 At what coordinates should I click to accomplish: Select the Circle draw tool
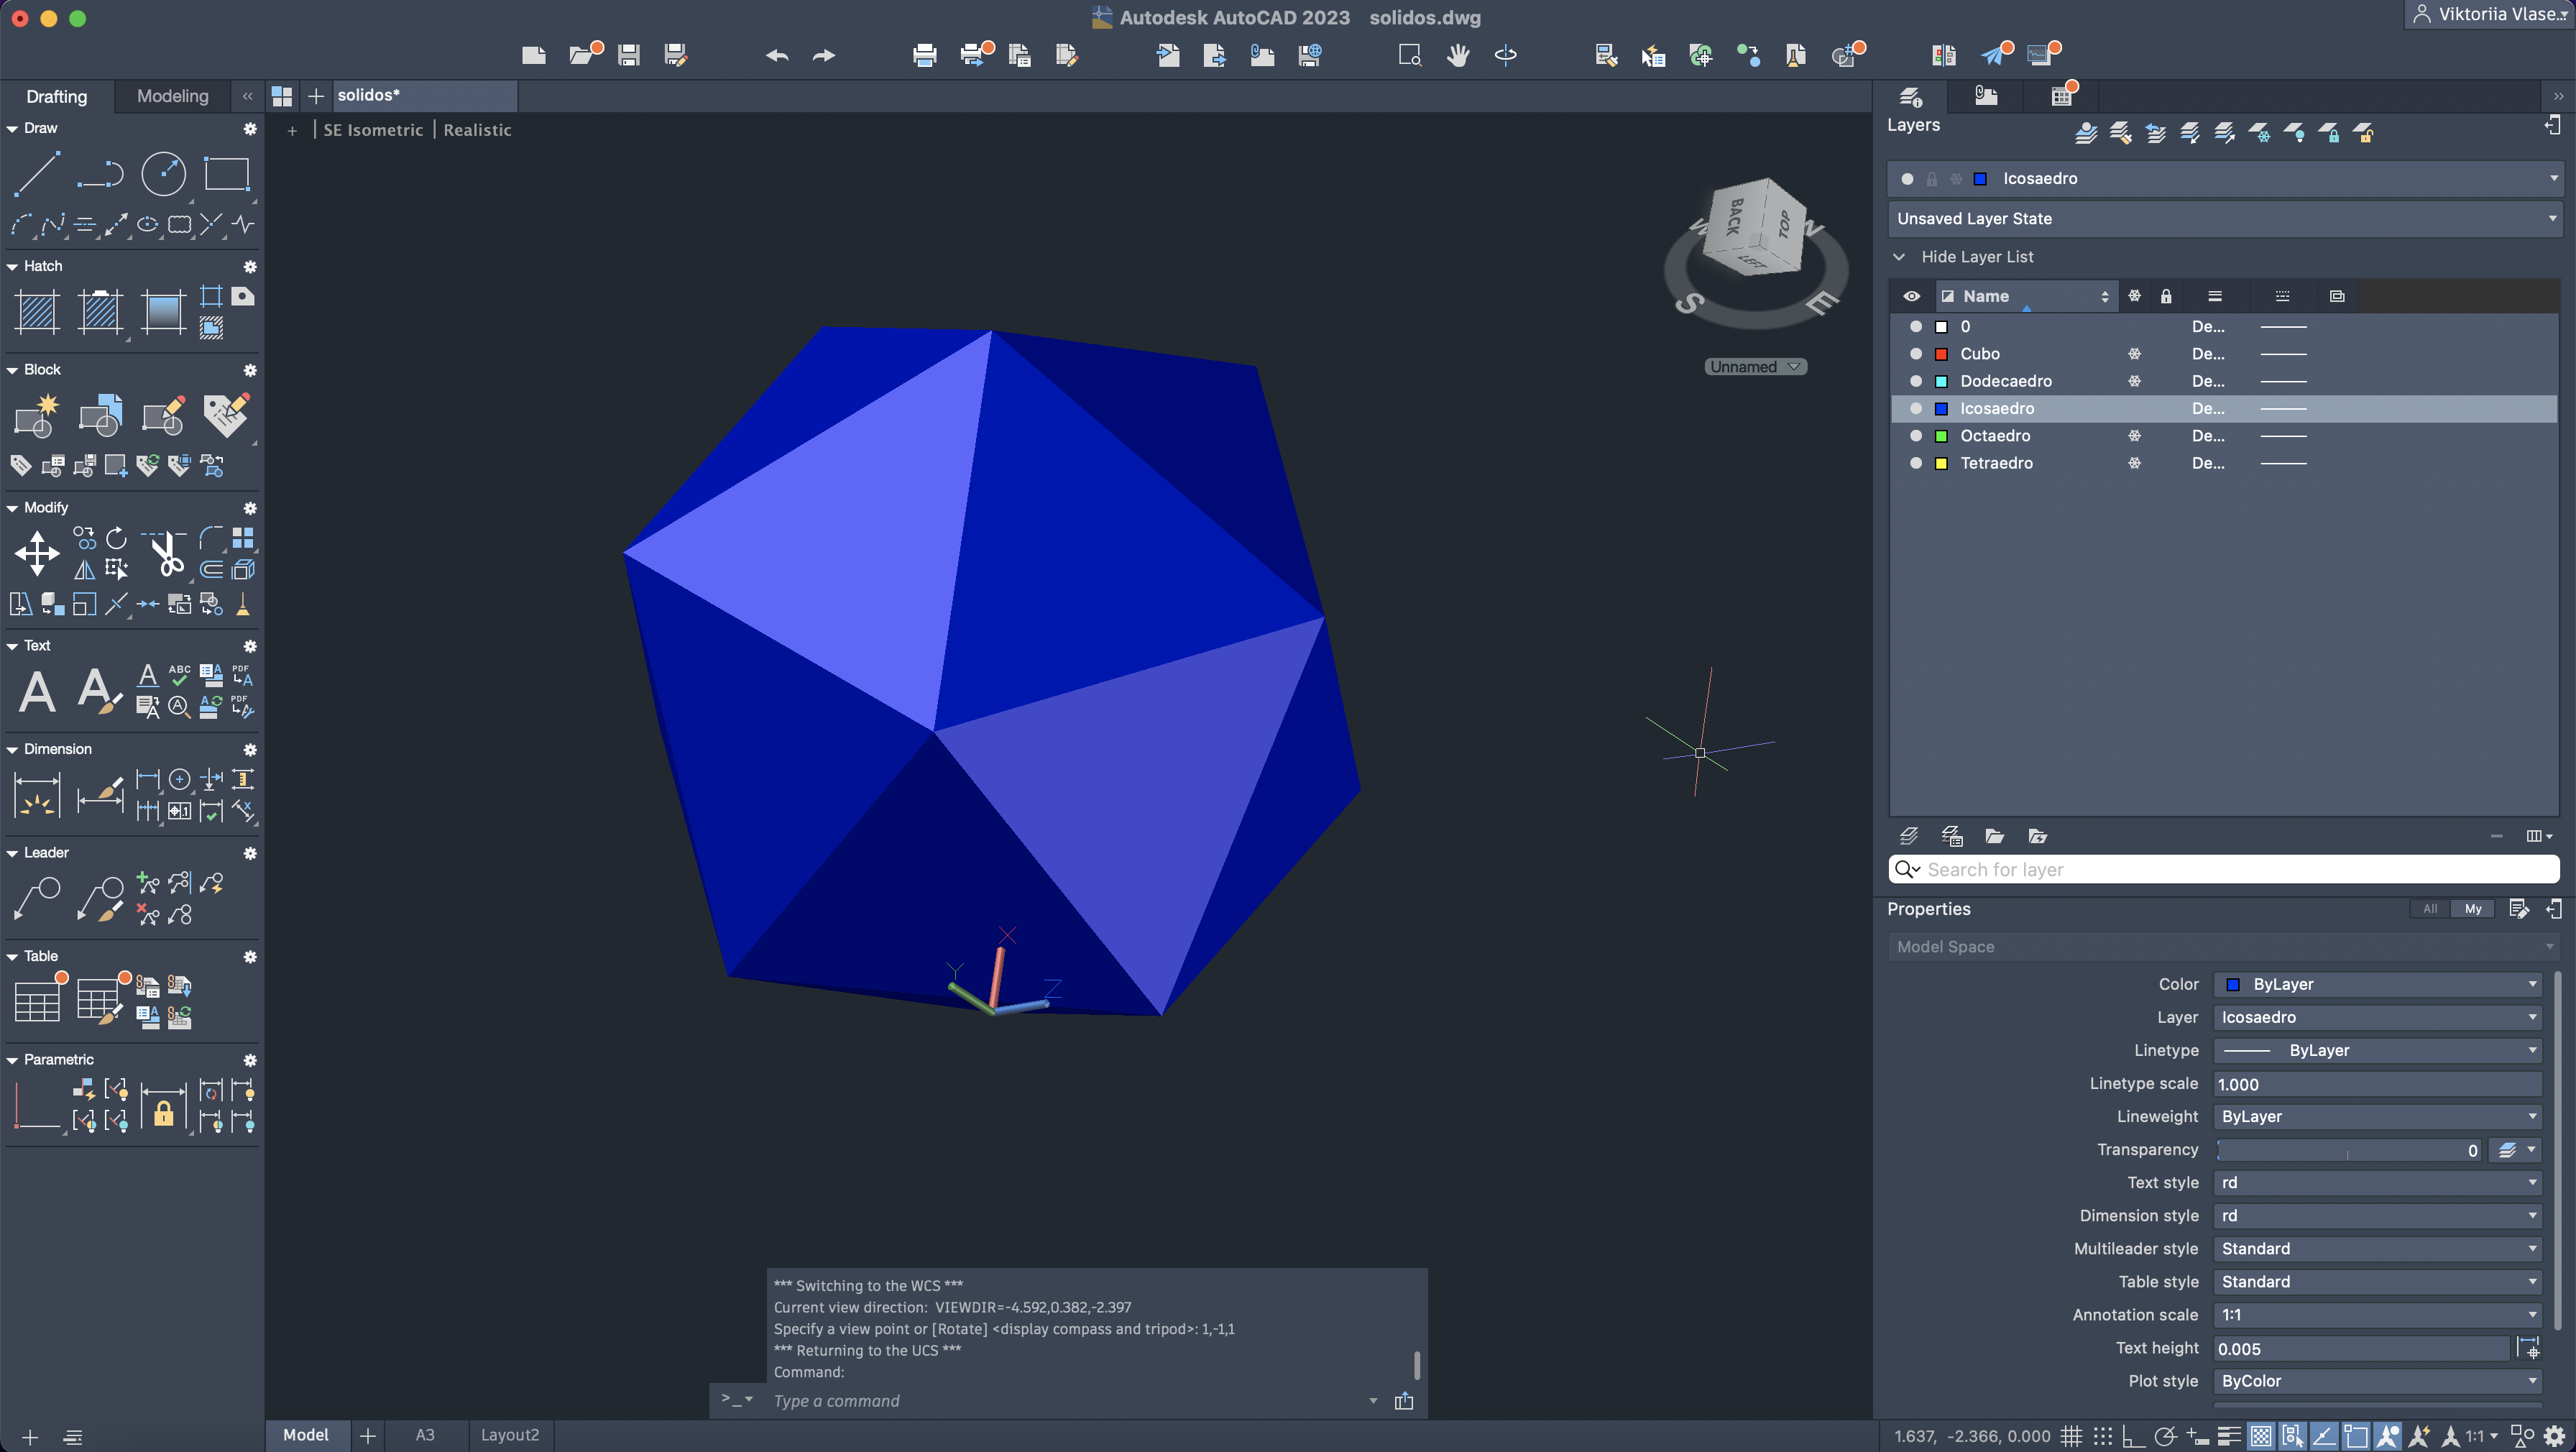163,174
